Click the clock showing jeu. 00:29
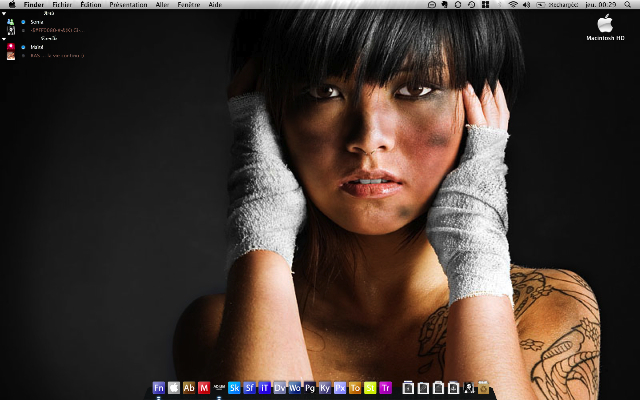Screen dimensions: 640x400 (601, 4)
